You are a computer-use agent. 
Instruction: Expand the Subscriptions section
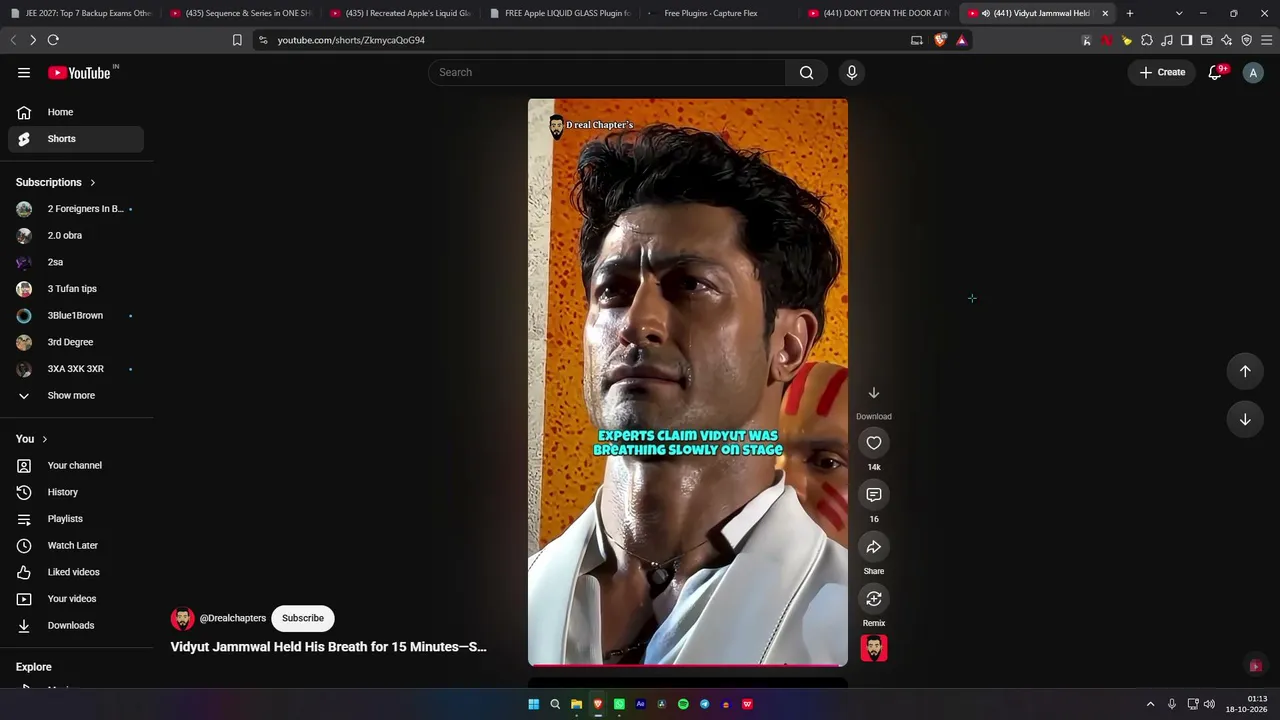56,182
